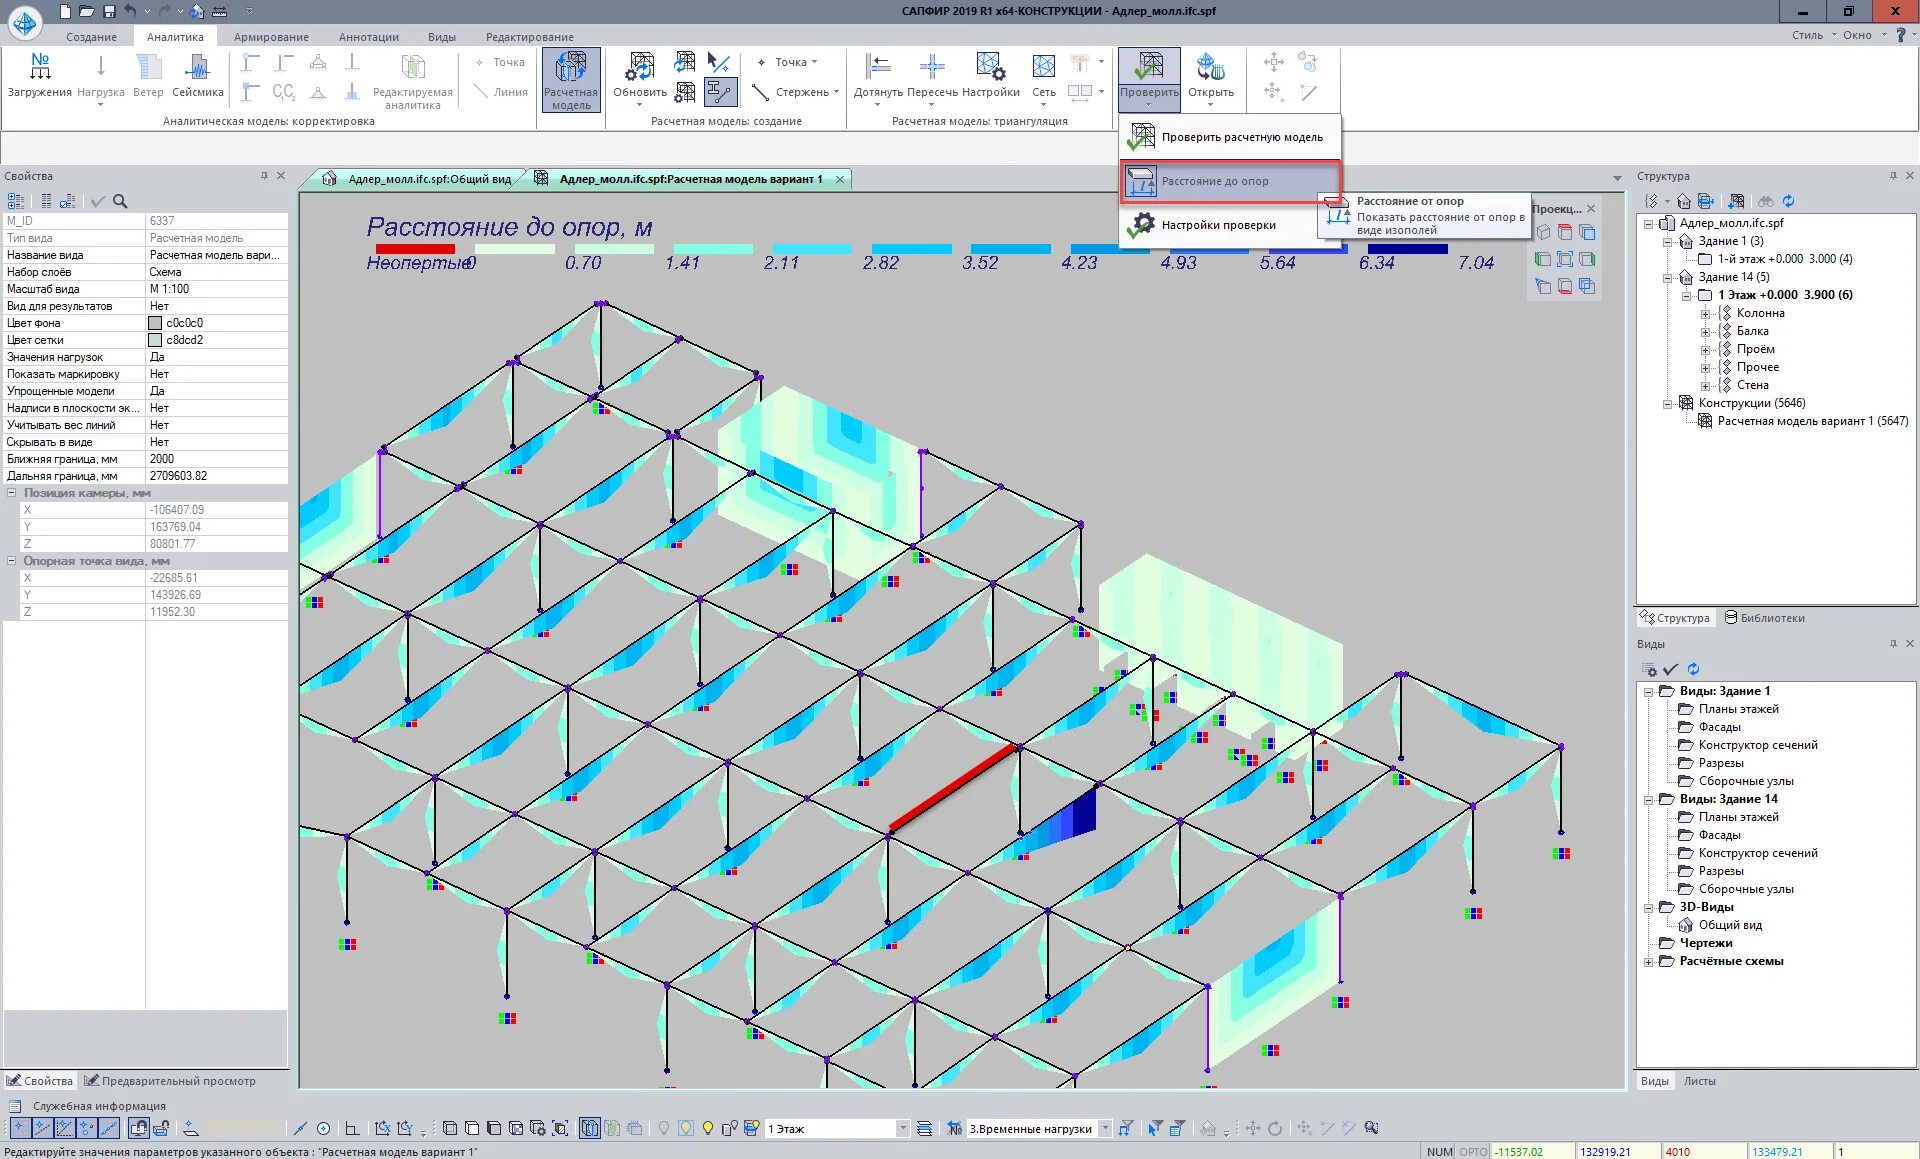Select Настройки проверки menu item
1920x1159 pixels.
click(1217, 225)
